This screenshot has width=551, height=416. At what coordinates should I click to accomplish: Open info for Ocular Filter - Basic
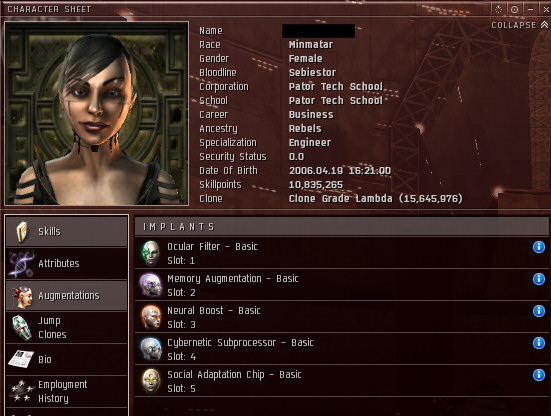click(x=538, y=247)
